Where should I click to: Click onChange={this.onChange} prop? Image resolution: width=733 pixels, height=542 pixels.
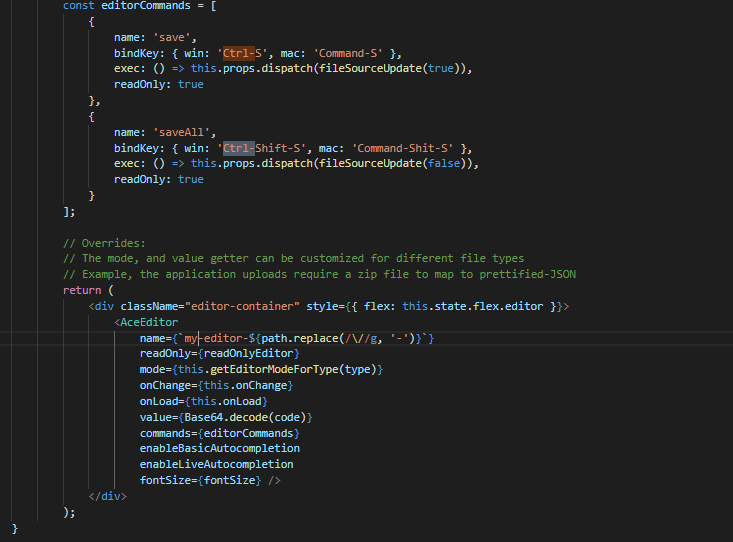[216, 385]
